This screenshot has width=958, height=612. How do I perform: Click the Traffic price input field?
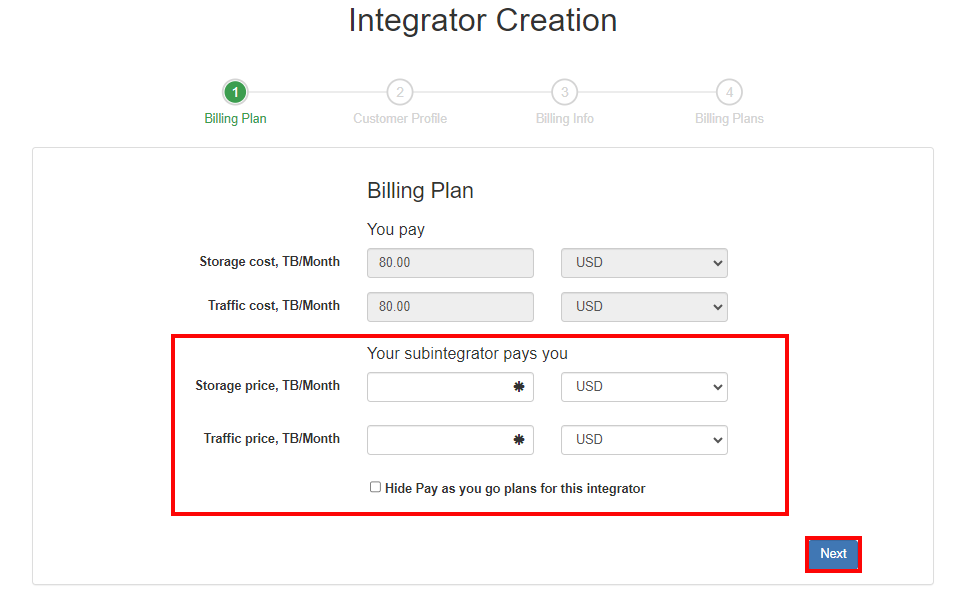click(x=450, y=440)
